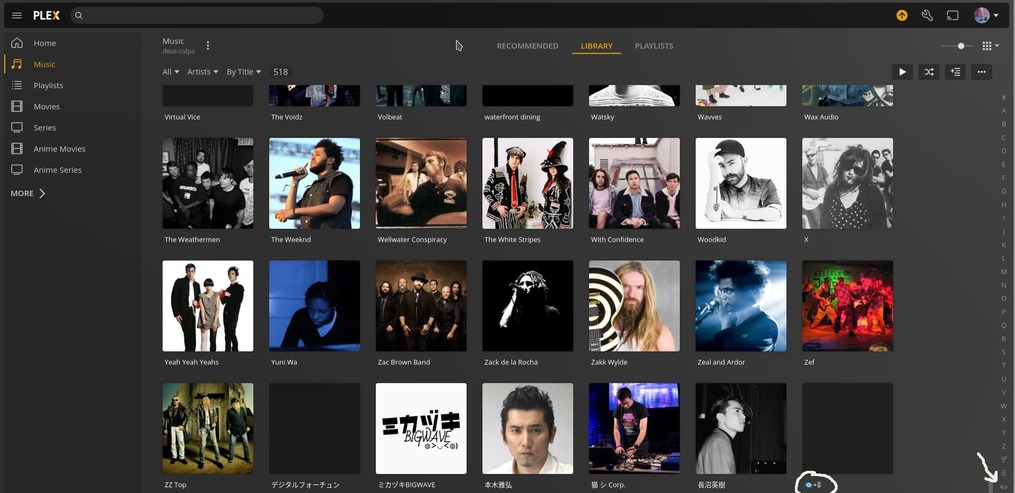Screen dimensions: 1015x493
Task: Click Virtual Vice artist name
Action: pos(182,117)
